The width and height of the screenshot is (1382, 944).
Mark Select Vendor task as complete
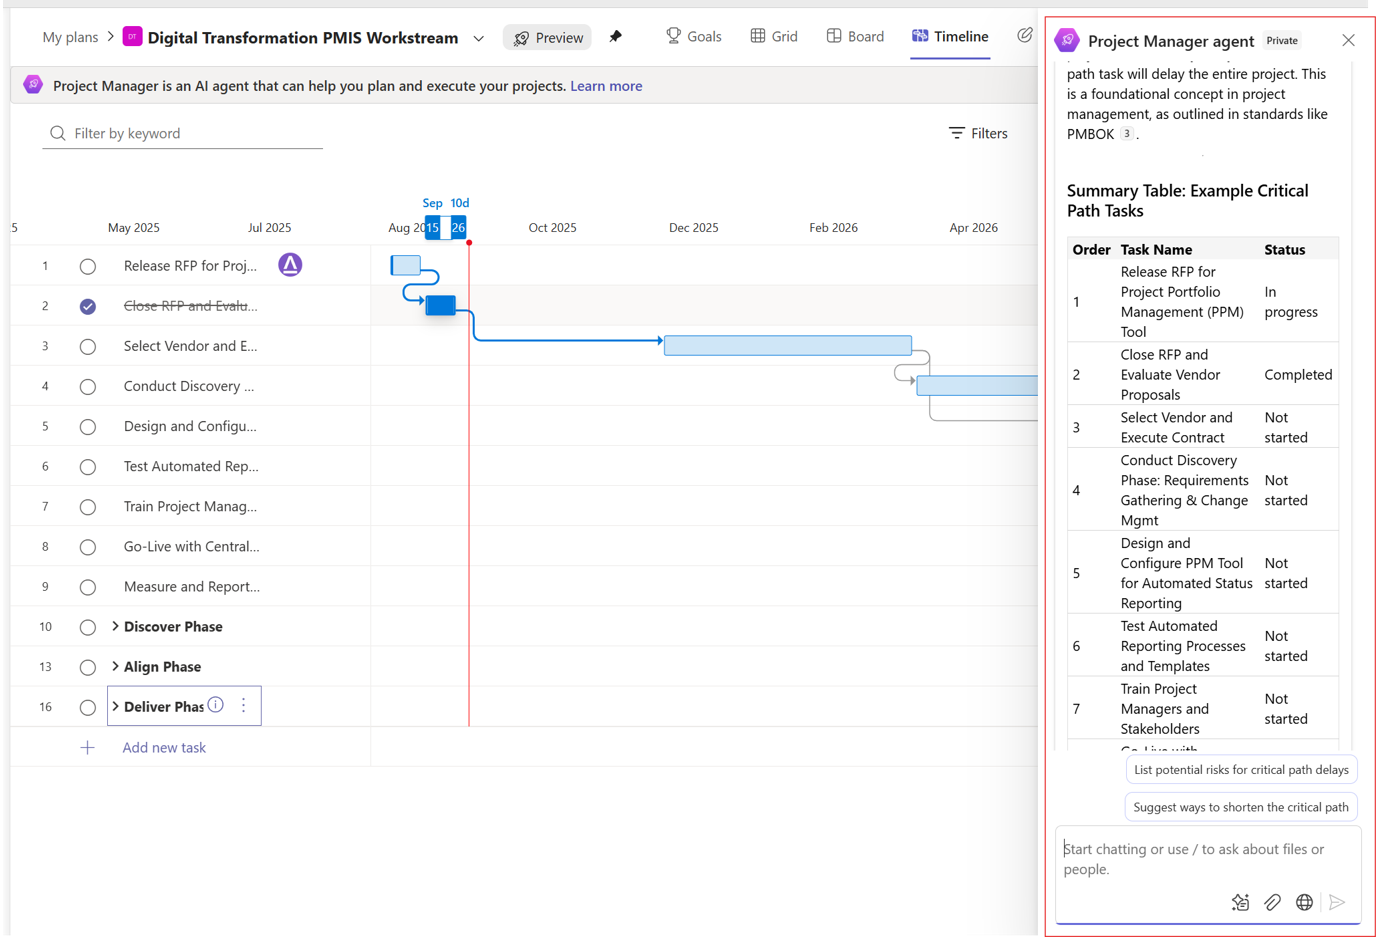click(88, 346)
